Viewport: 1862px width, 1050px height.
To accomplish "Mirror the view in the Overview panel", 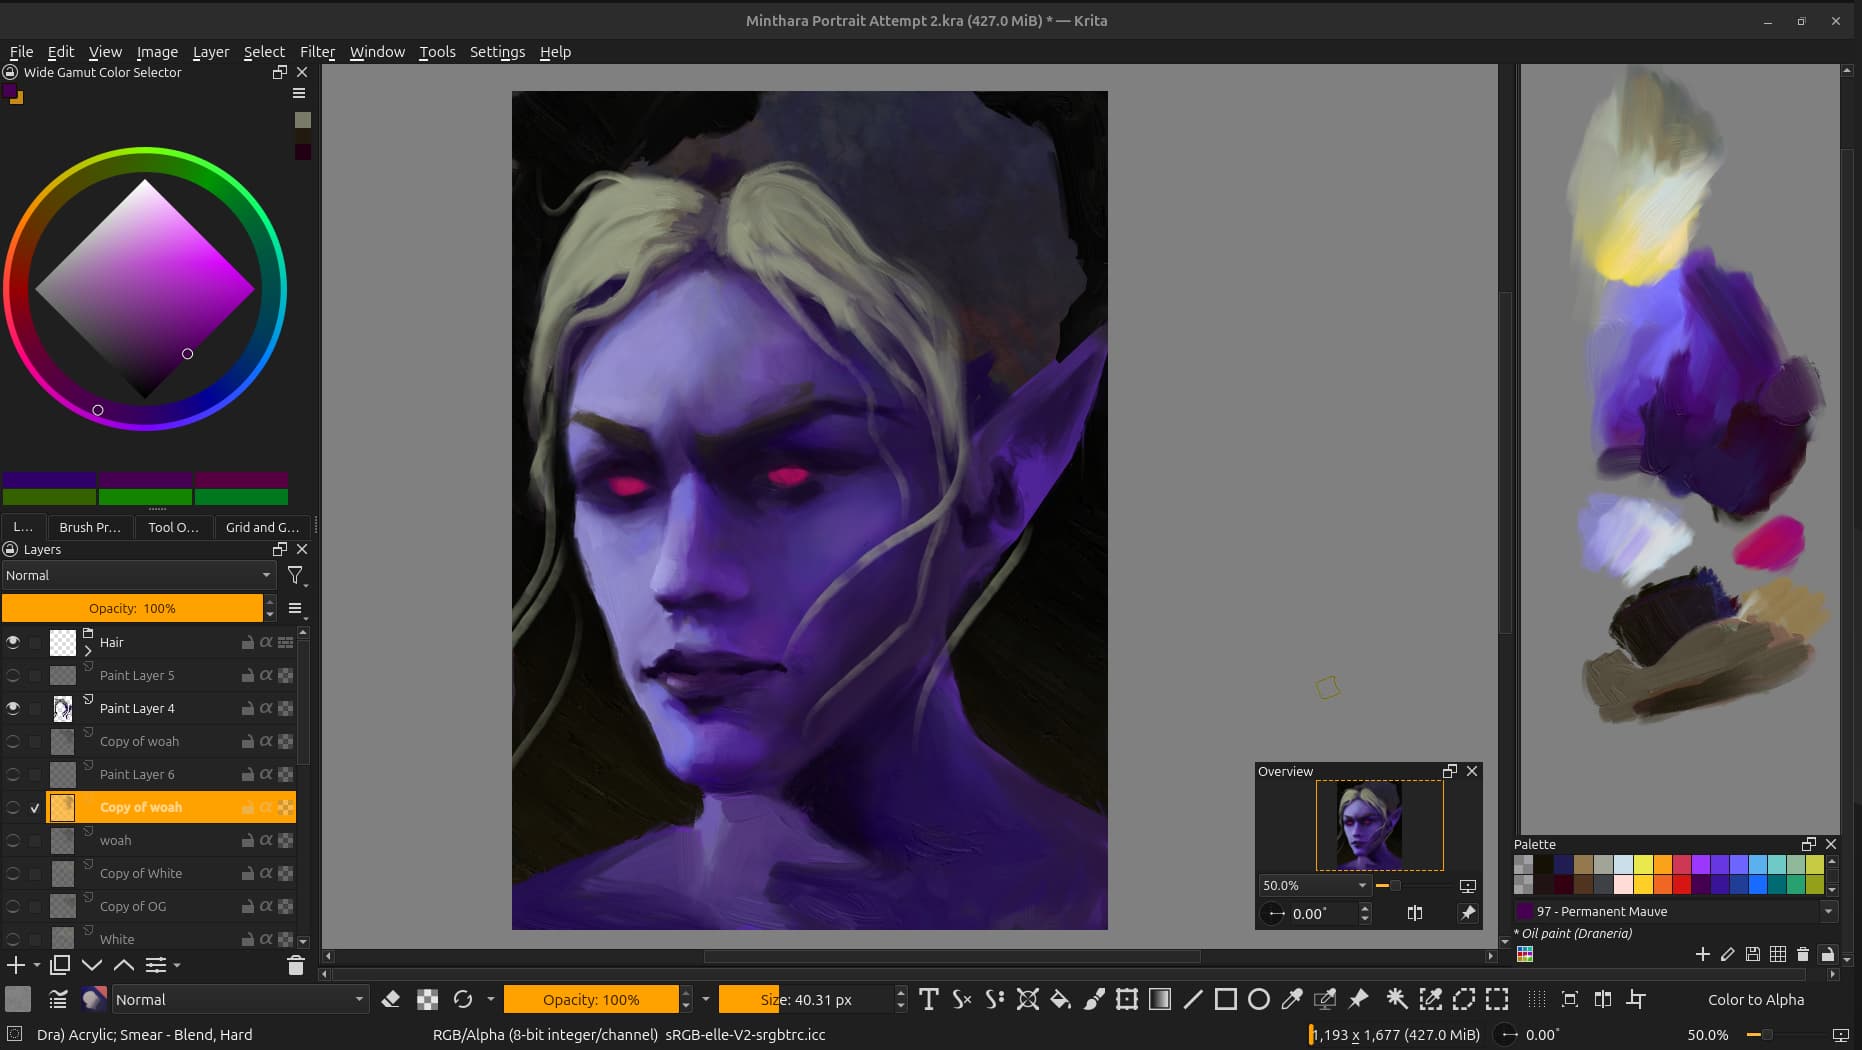I will click(x=1414, y=913).
